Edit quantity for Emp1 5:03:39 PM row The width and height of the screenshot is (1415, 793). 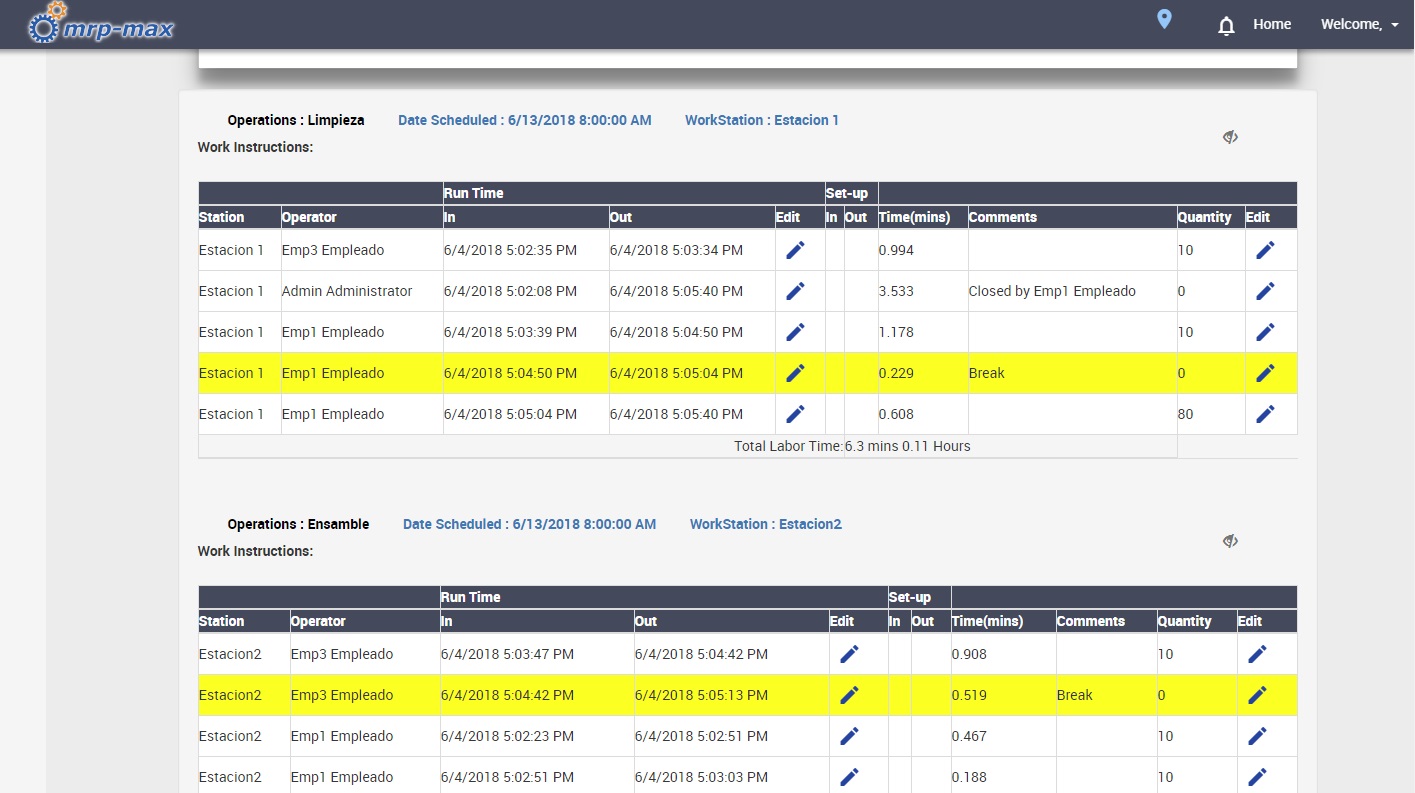tap(1265, 332)
